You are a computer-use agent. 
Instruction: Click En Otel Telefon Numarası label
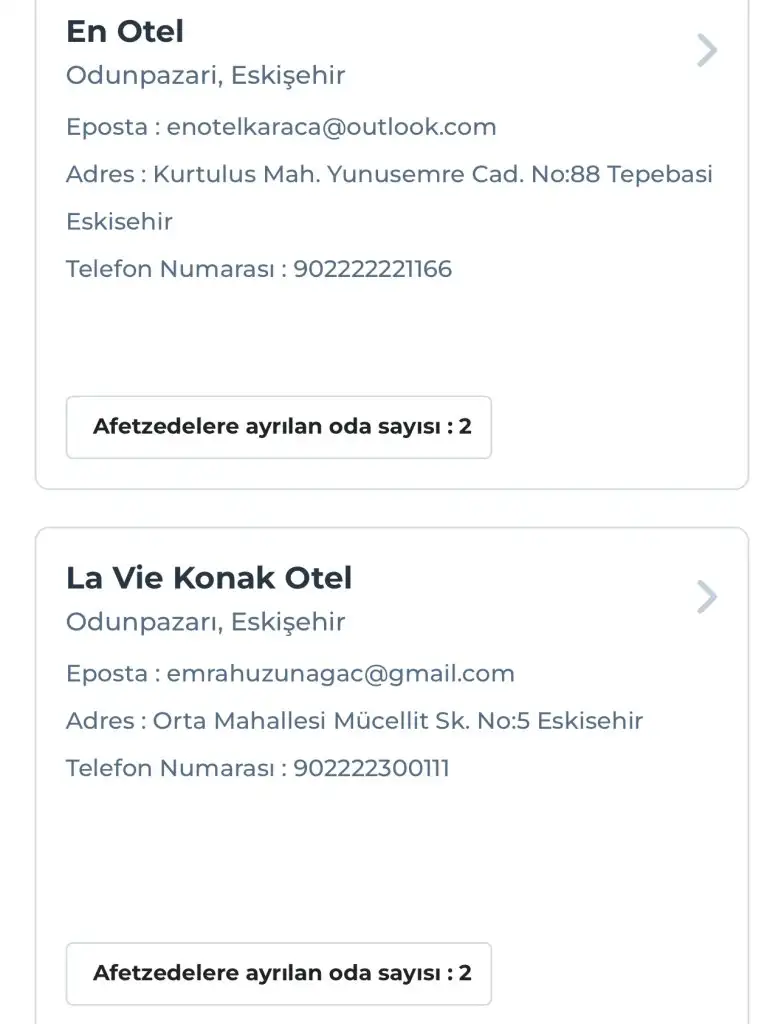[x=170, y=269]
